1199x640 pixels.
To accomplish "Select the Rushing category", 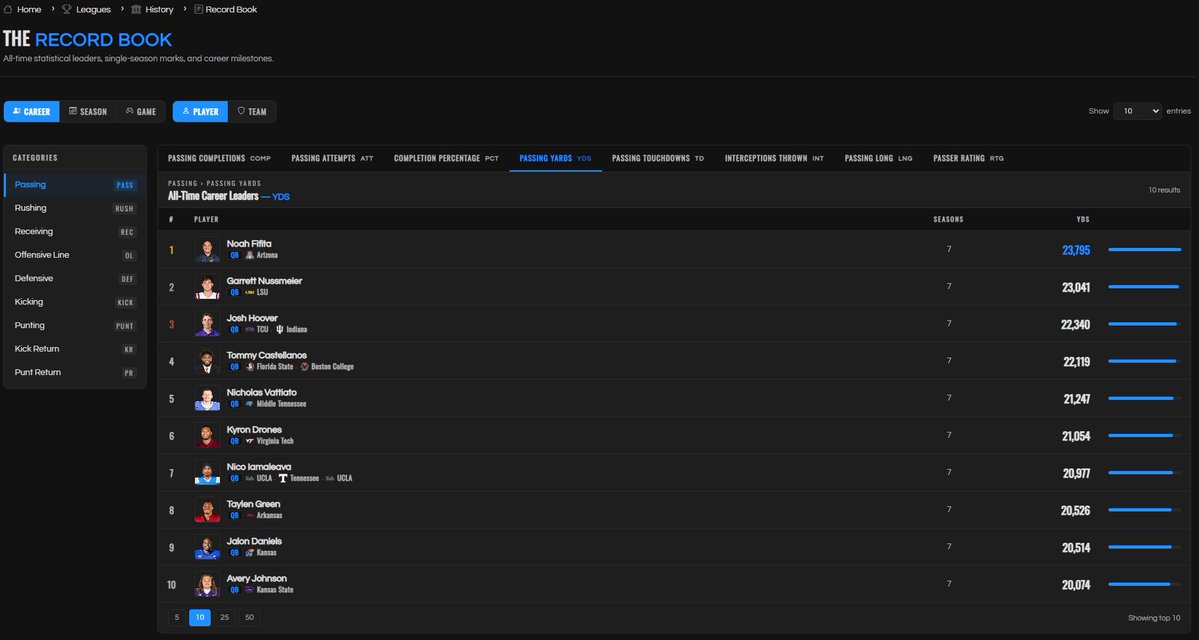I will pyautogui.click(x=75, y=208).
